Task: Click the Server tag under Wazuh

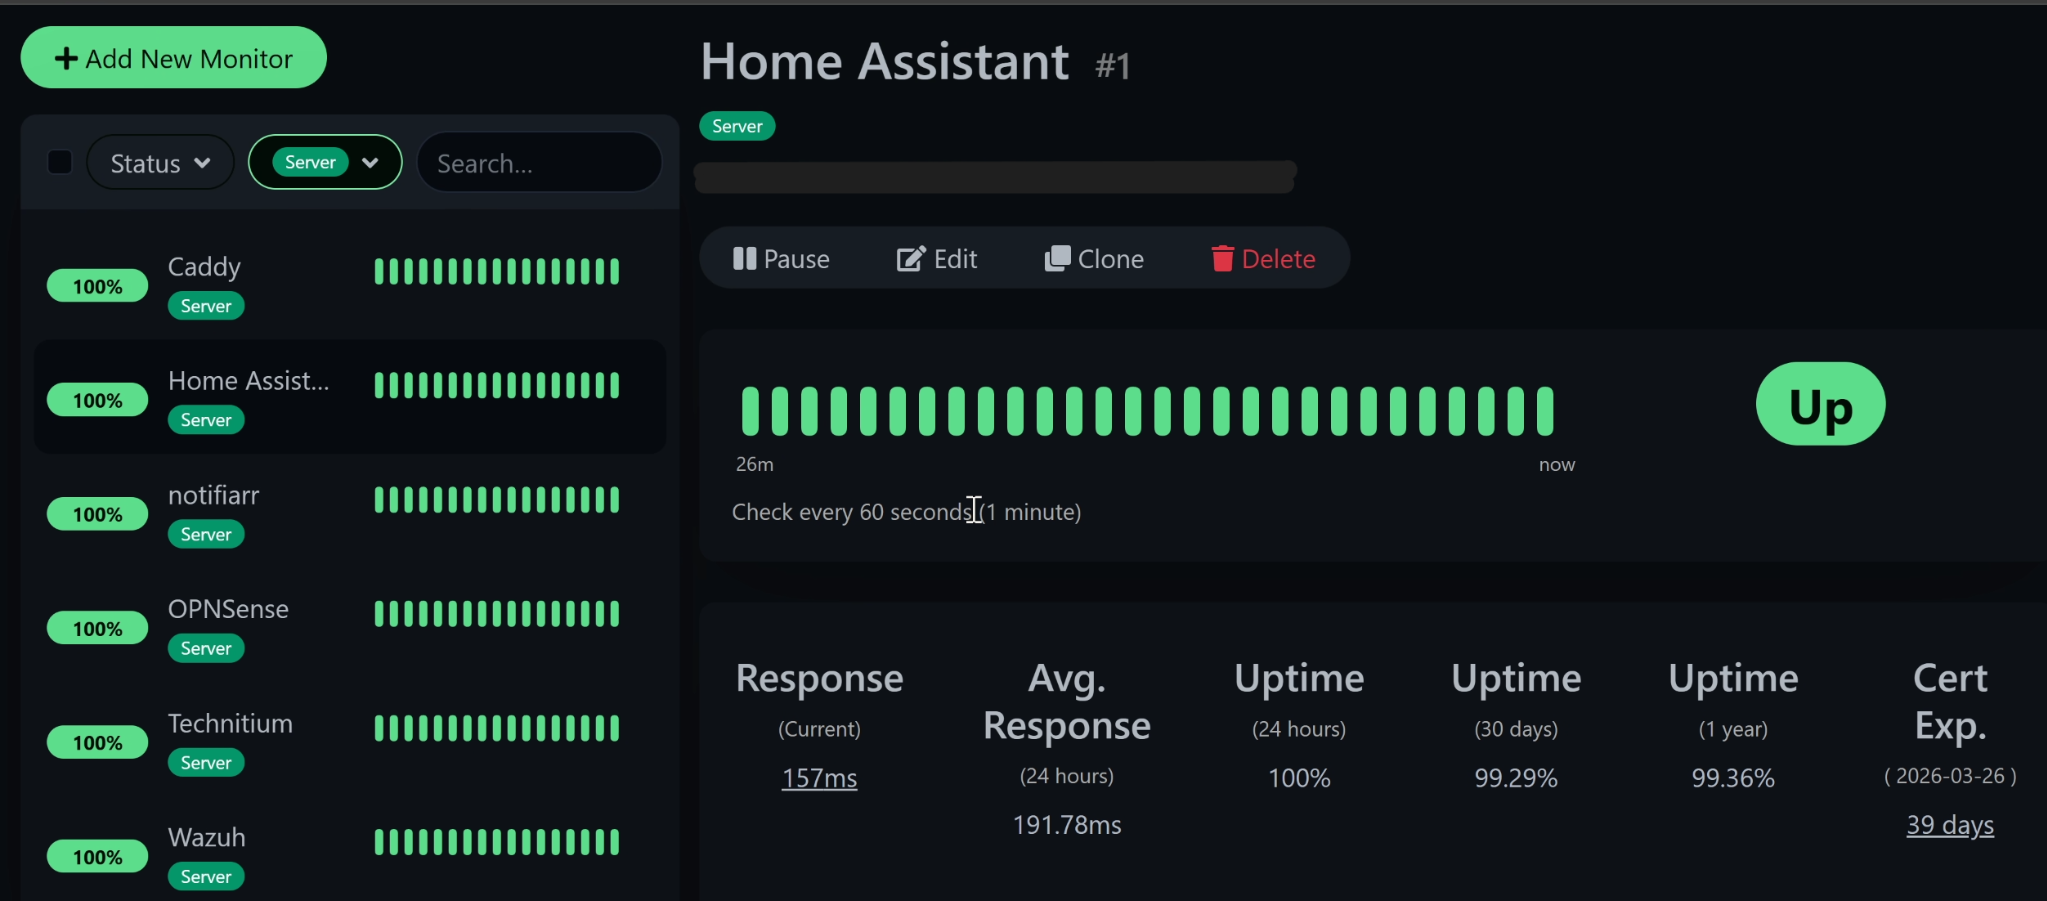Action: coord(206,877)
